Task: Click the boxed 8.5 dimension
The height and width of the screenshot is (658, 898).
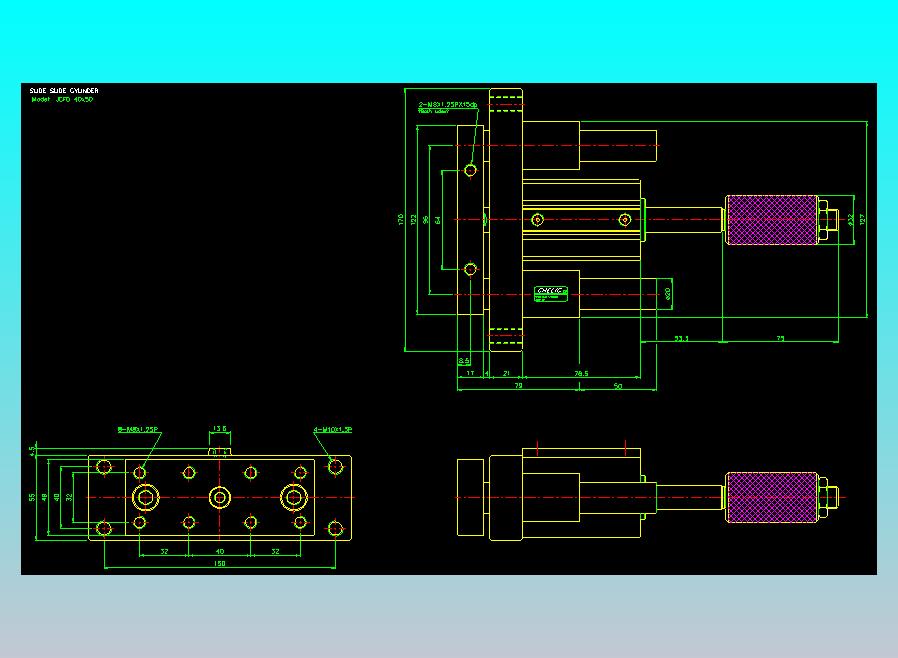Action: [464, 361]
